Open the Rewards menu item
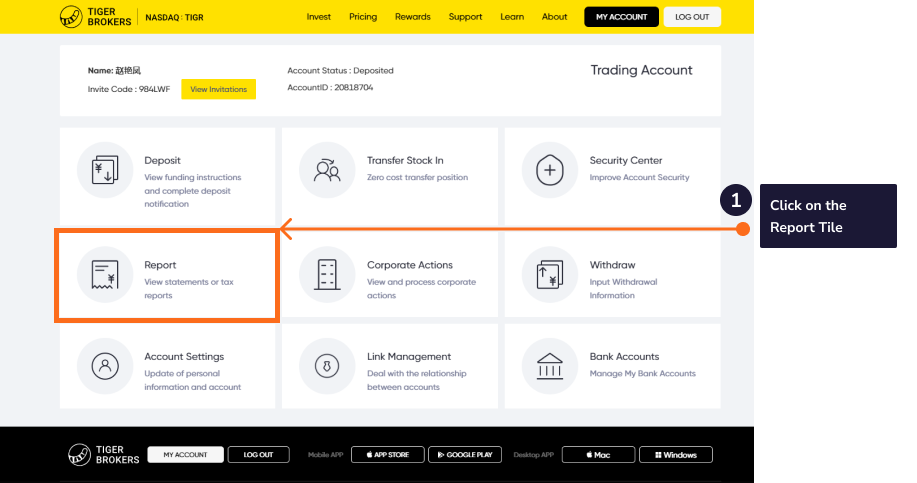Screen dimensions: 917x483 coord(413,17)
